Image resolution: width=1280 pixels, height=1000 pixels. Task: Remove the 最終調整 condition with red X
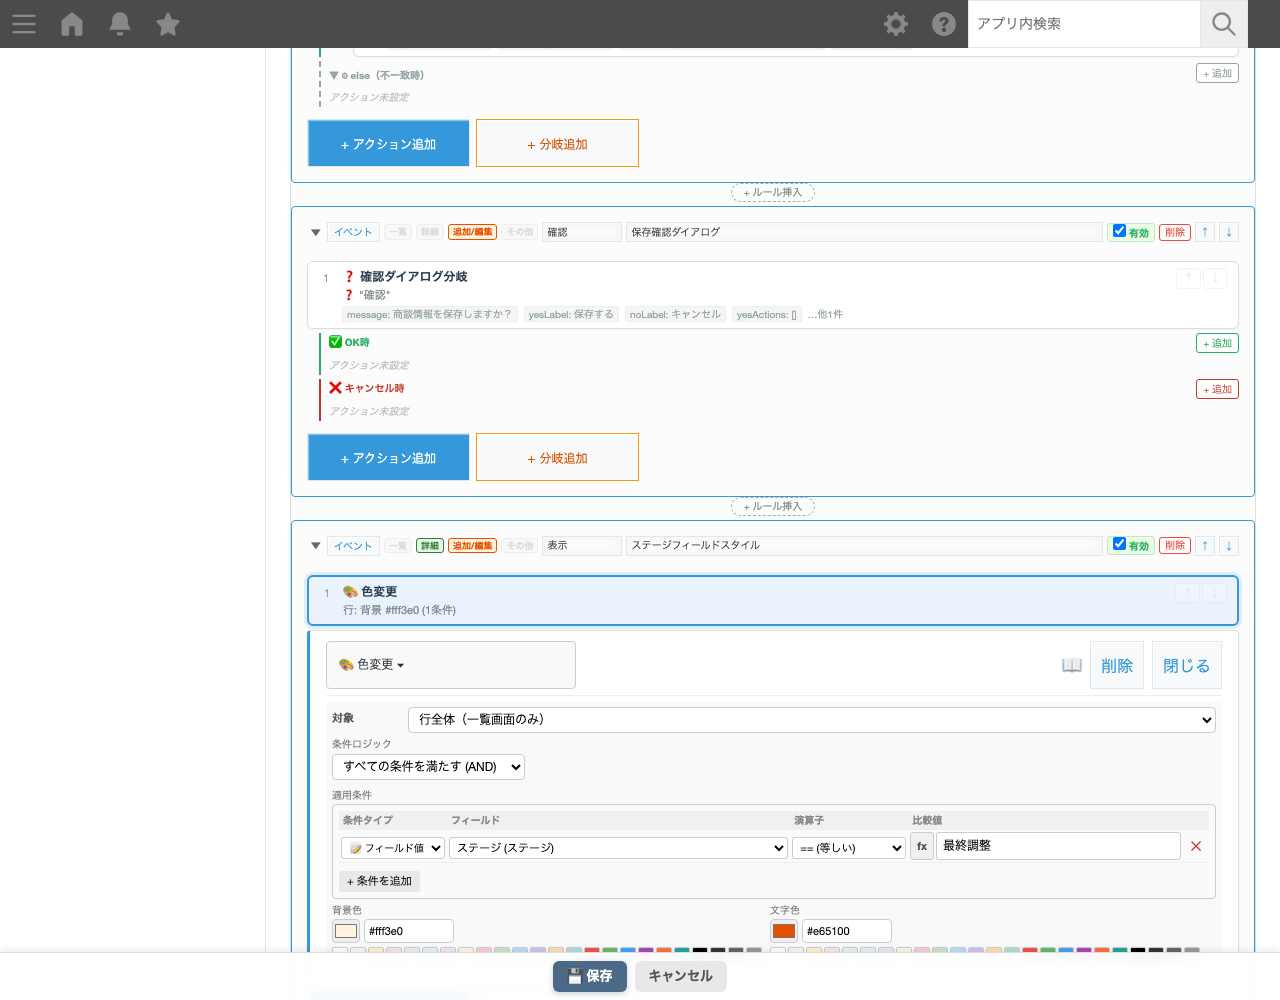[x=1196, y=846]
